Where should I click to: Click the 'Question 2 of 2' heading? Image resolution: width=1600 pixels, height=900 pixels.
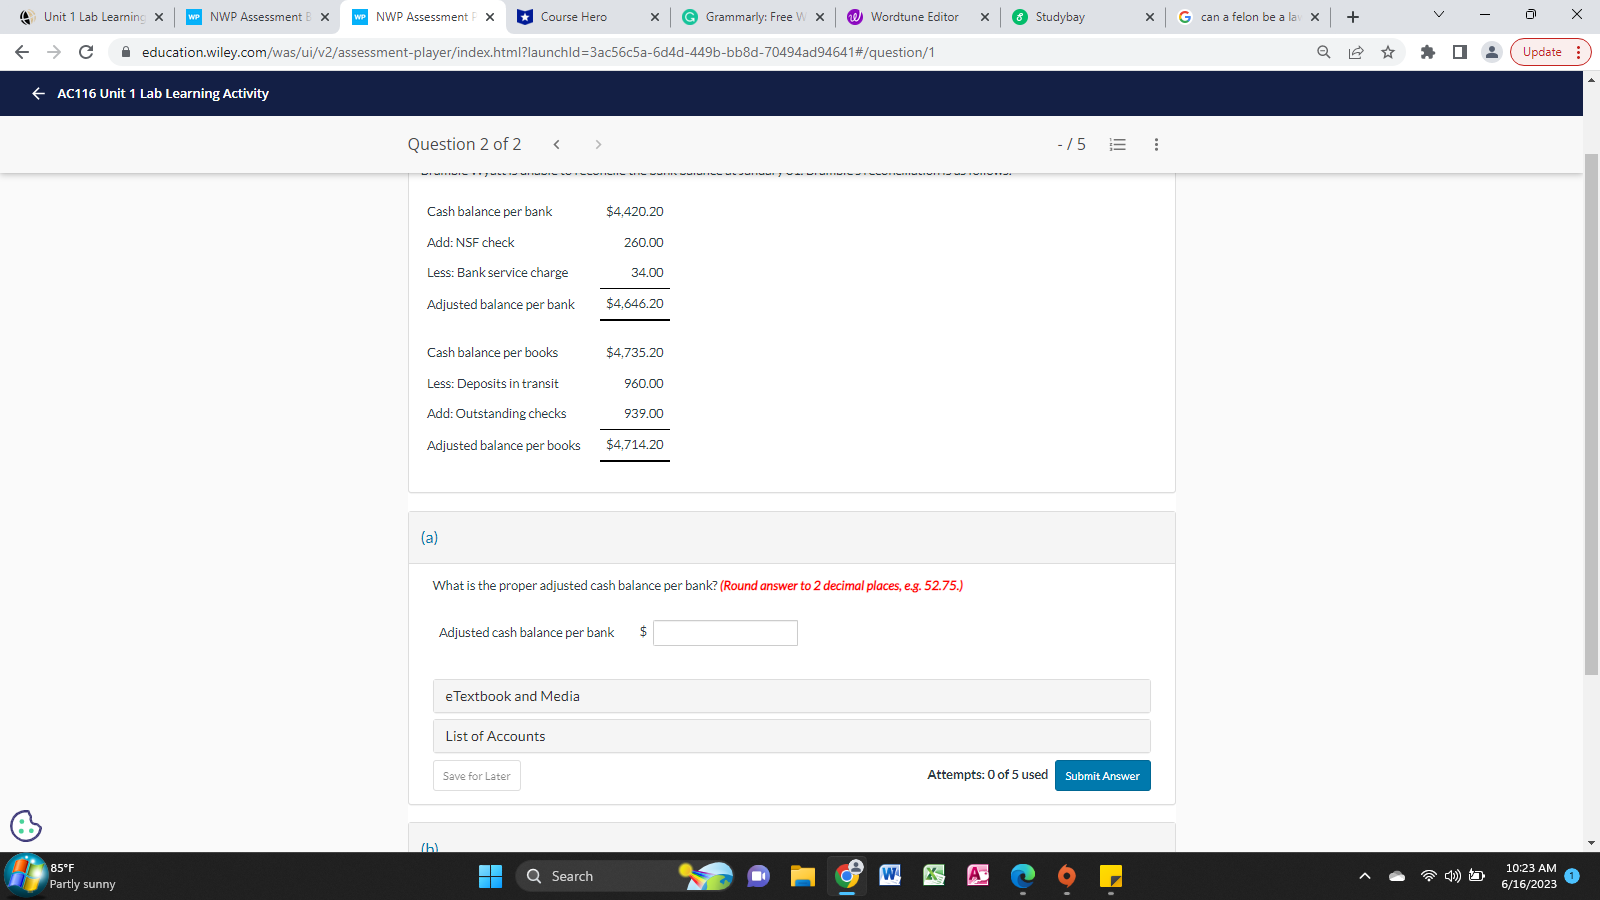point(464,144)
